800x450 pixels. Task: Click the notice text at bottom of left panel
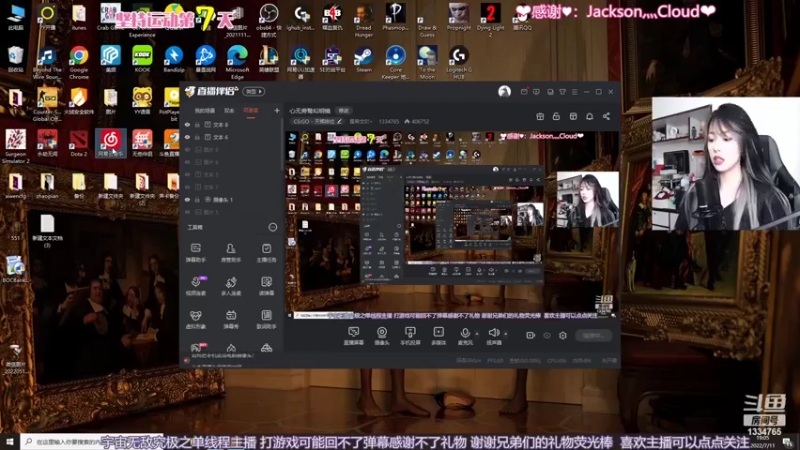pos(221,356)
